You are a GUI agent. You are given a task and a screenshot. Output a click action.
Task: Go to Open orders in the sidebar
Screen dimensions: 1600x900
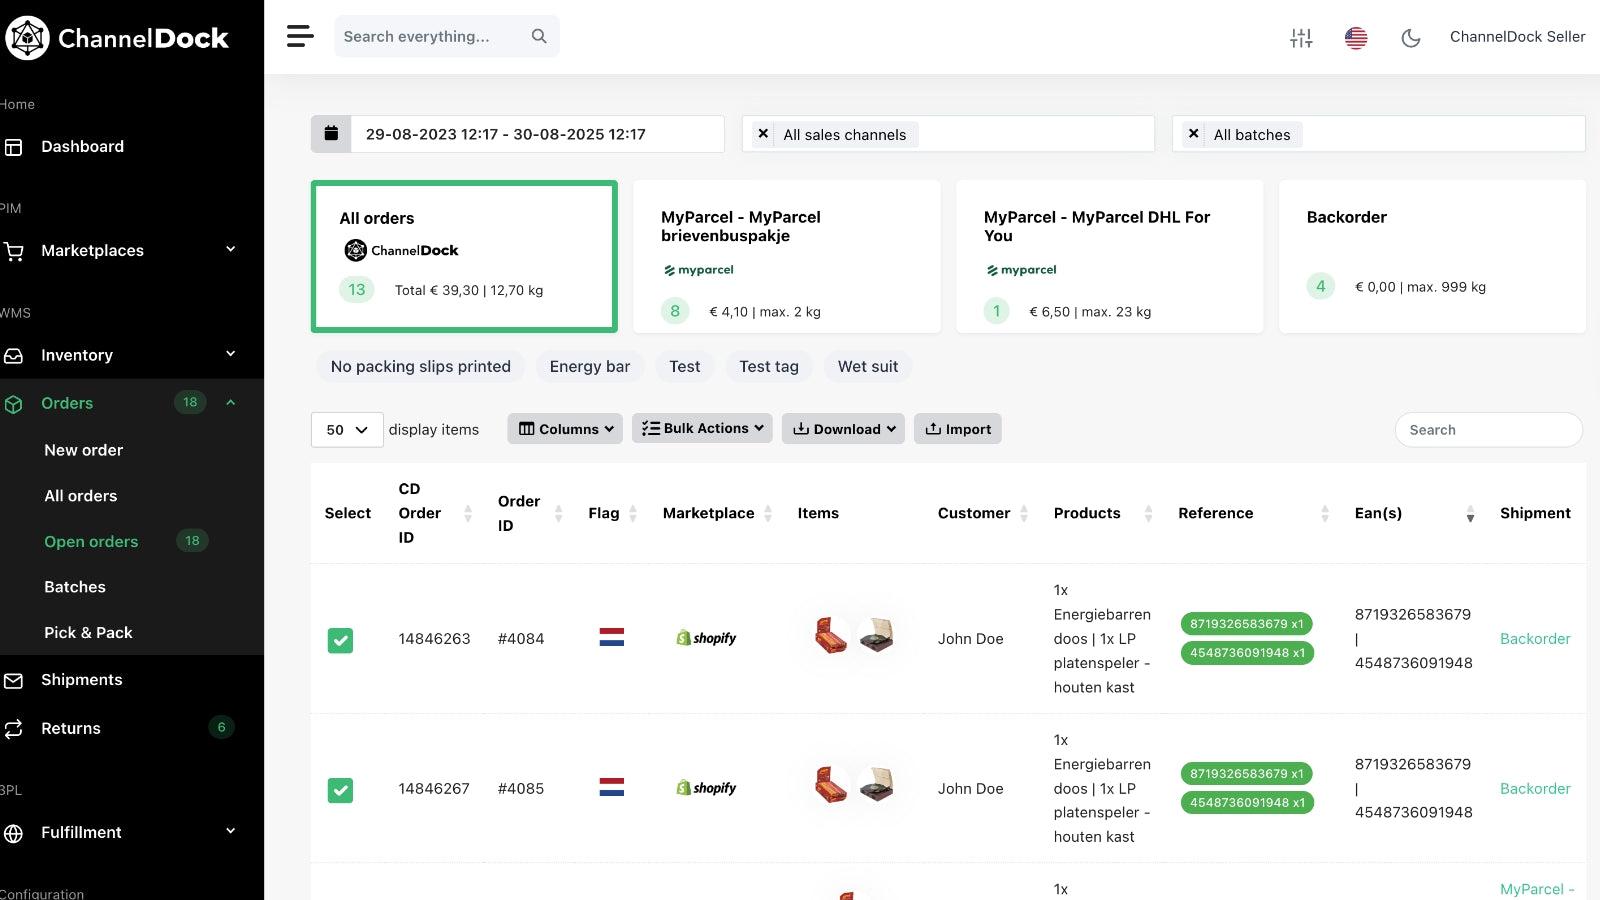coord(91,541)
